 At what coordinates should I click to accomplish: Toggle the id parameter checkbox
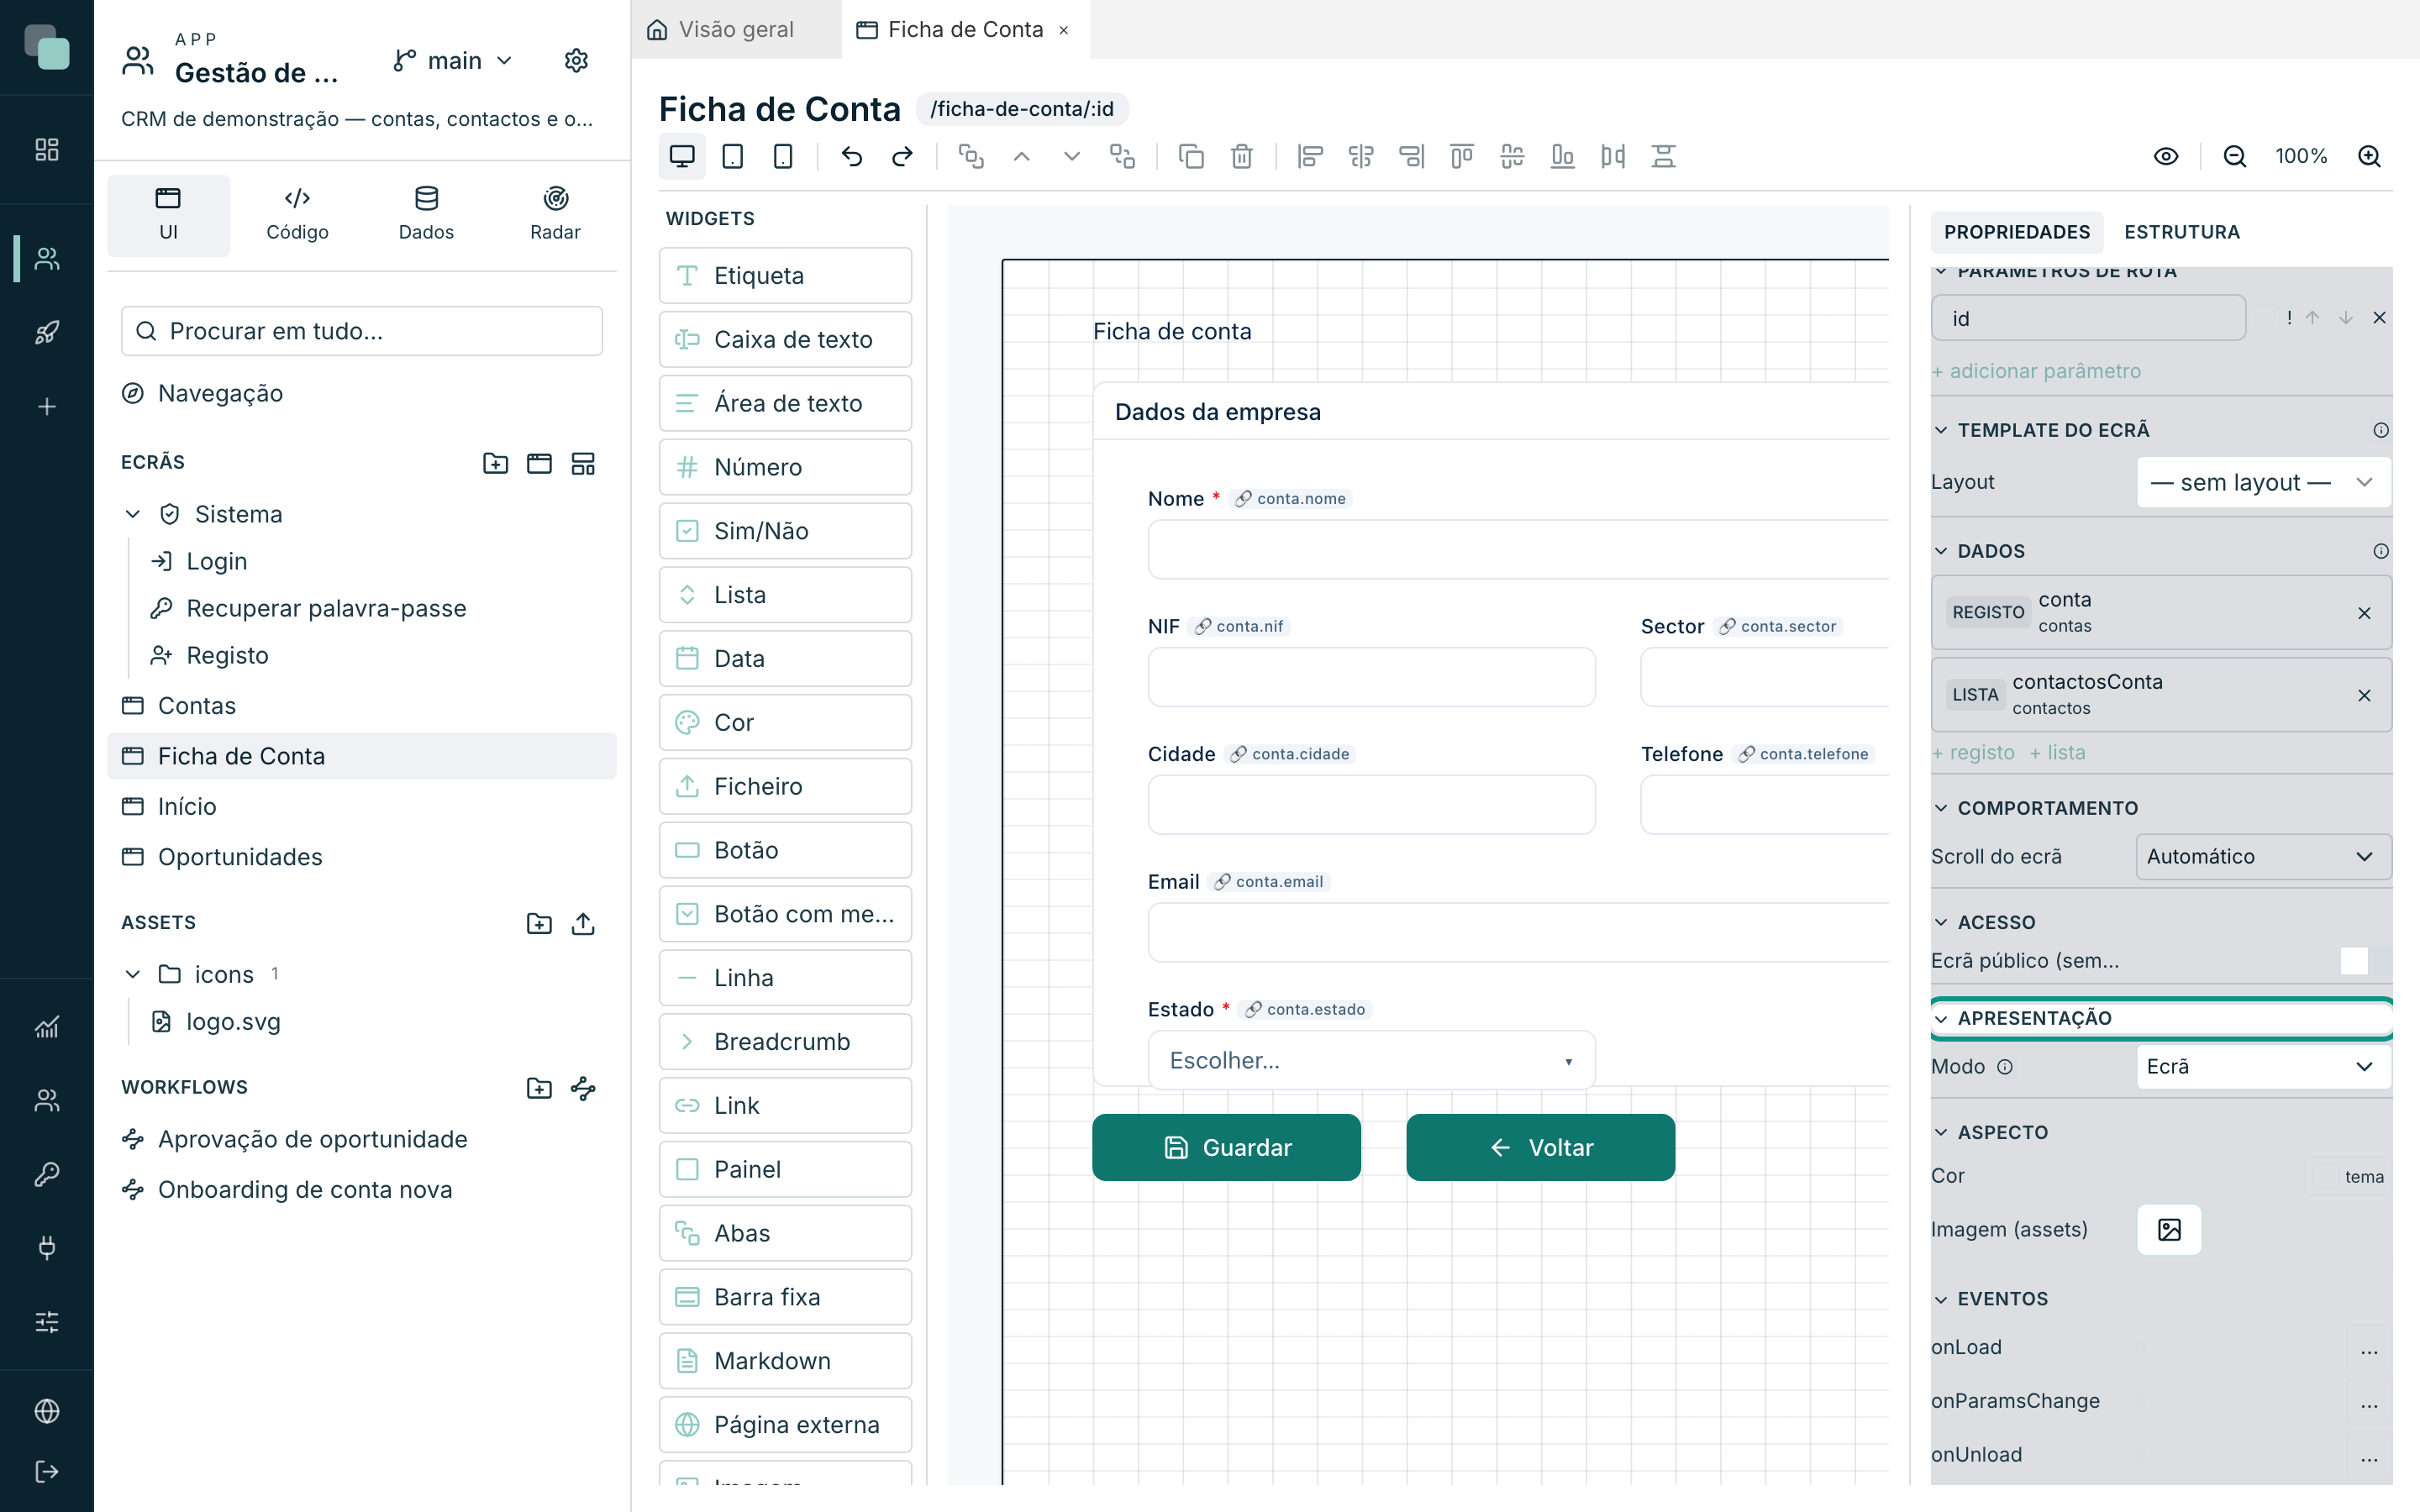tap(2266, 318)
